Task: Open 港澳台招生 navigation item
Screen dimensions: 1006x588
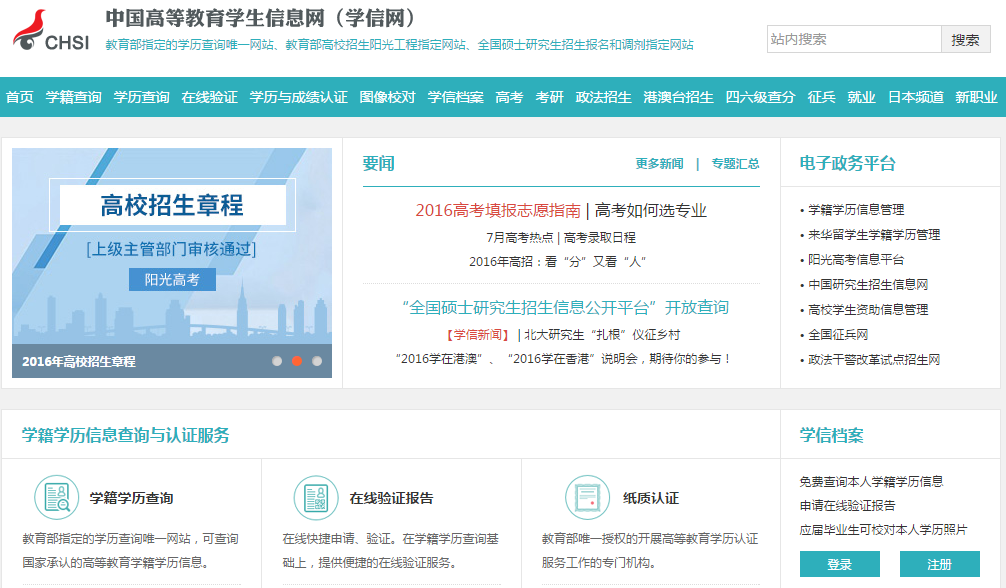Action: tap(679, 97)
